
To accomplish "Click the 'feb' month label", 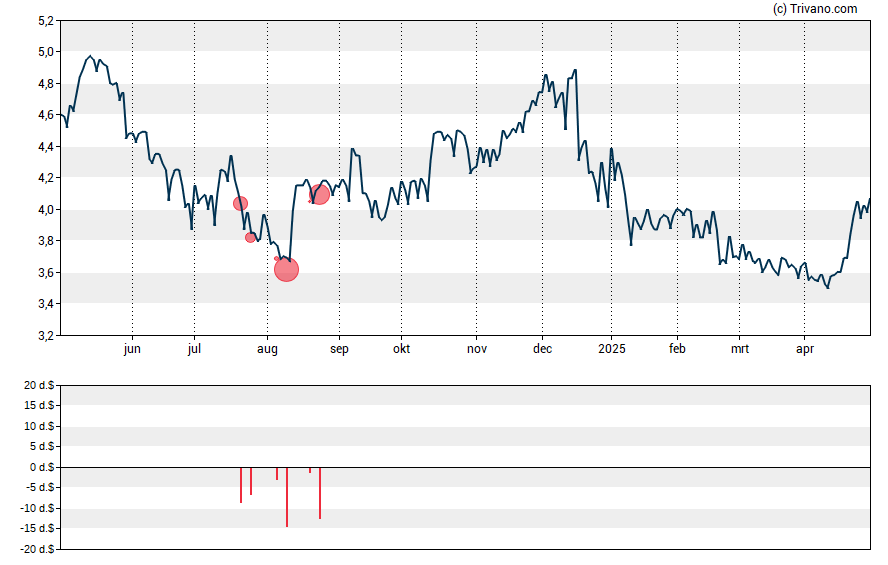I will tap(677, 349).
